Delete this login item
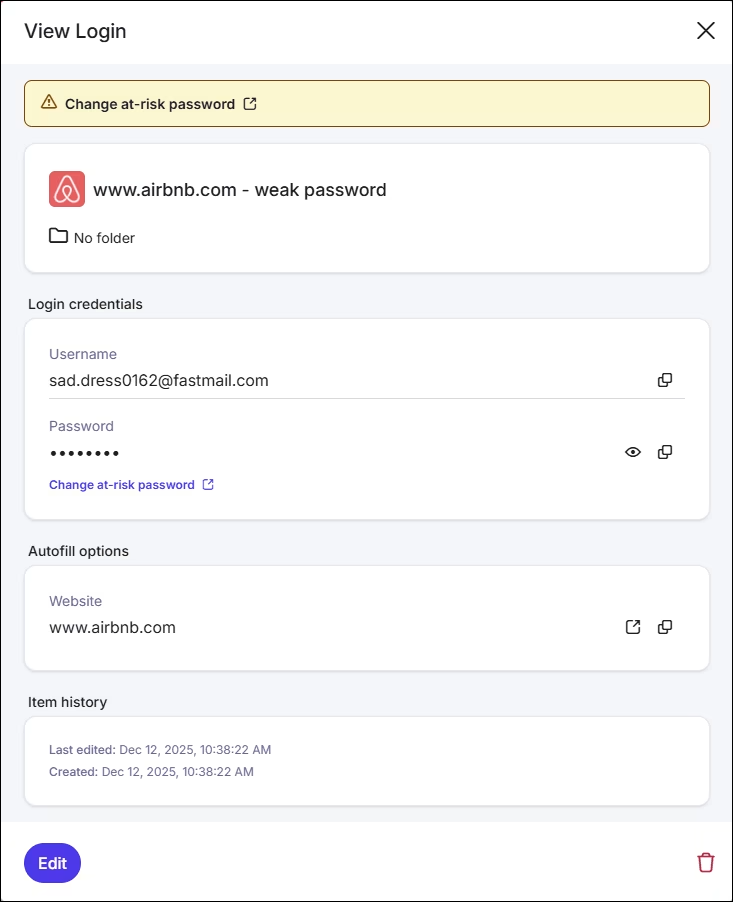 click(x=706, y=862)
